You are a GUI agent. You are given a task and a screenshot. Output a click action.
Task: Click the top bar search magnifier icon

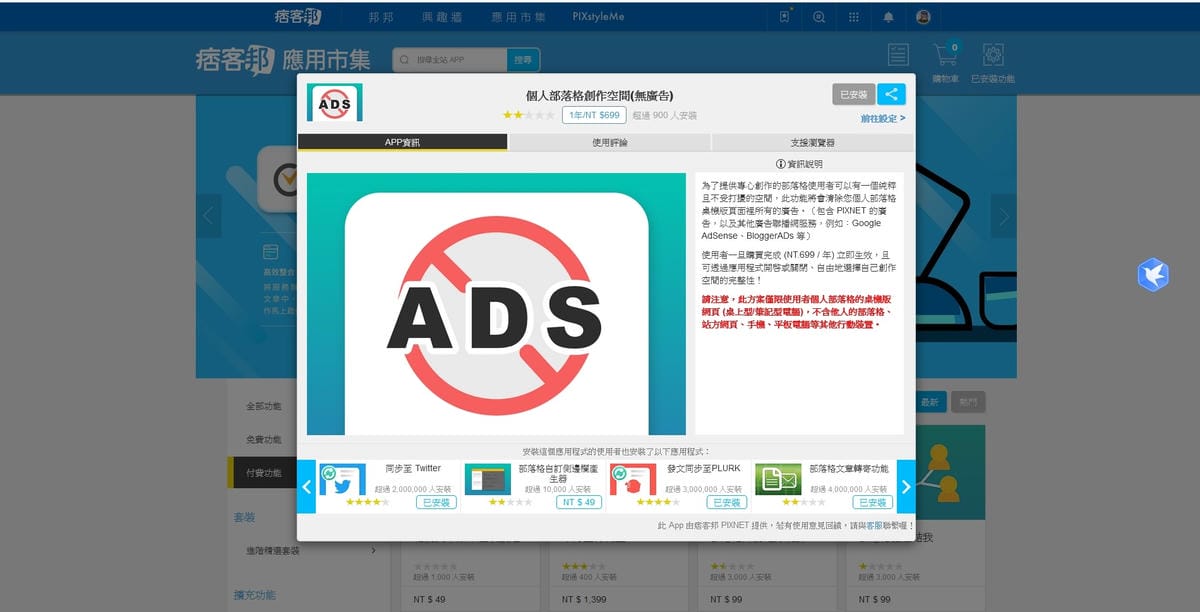(819, 17)
